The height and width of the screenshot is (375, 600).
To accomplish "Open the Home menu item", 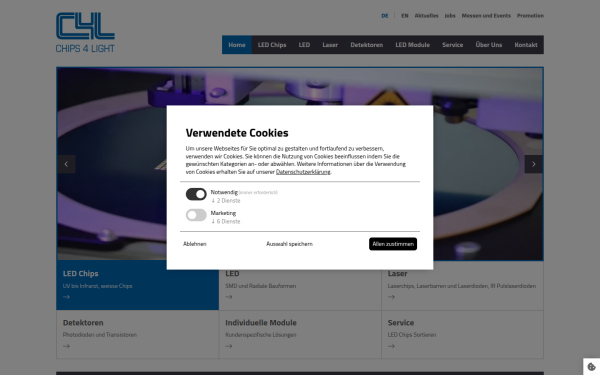I will (237, 45).
